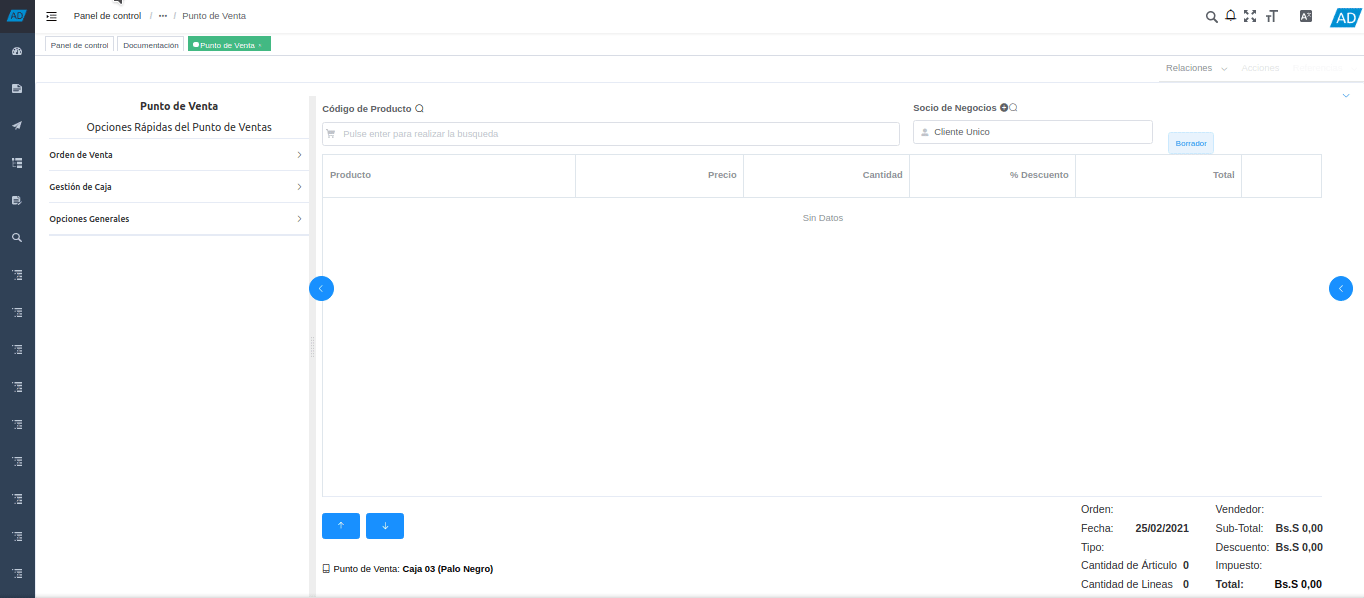Screen dimensions: 1364x598
Task: Expand the Gestión de Caja section
Action: tap(178, 186)
